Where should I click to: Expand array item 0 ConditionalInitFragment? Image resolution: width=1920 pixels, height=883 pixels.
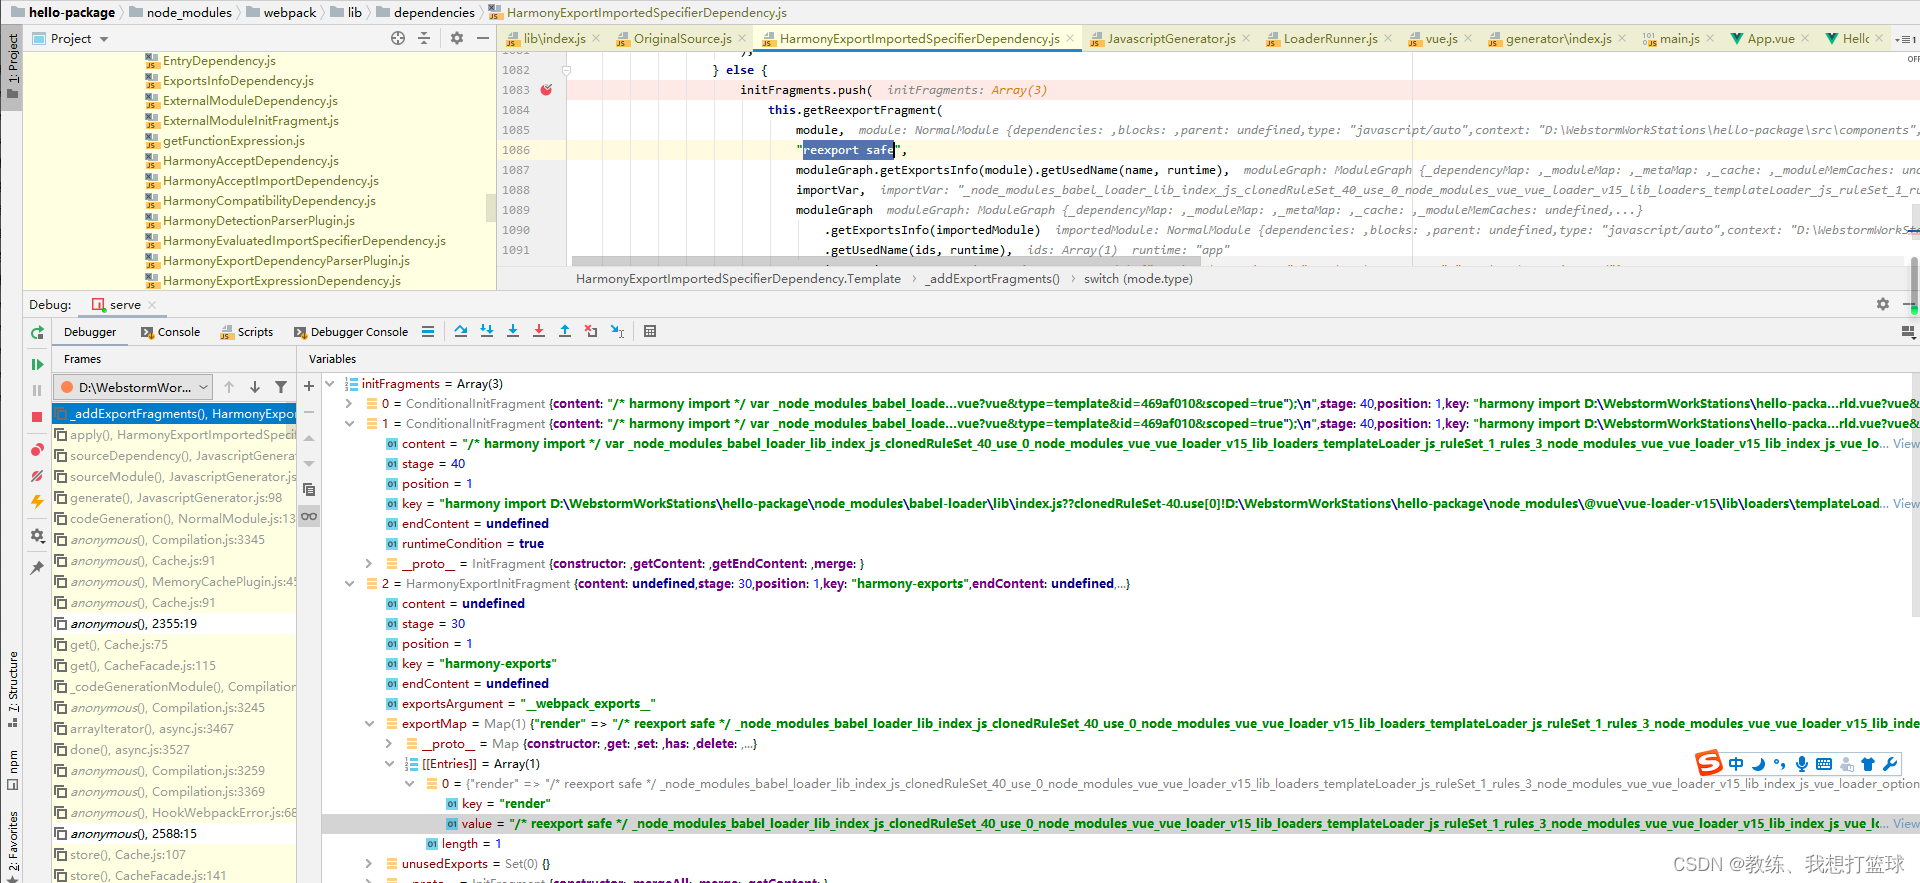349,404
